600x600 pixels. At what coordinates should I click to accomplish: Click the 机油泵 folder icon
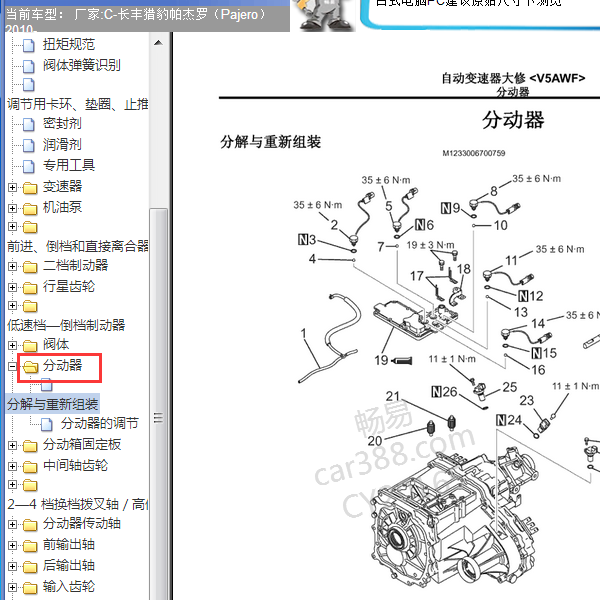[30, 209]
